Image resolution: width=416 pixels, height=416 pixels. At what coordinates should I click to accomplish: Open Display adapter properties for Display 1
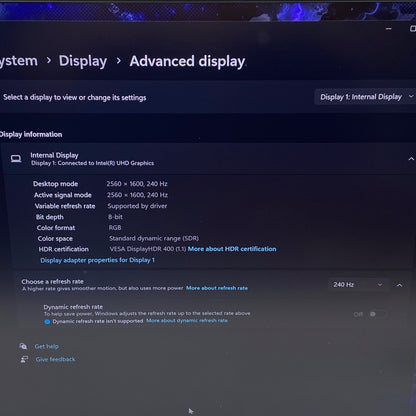[x=97, y=260]
